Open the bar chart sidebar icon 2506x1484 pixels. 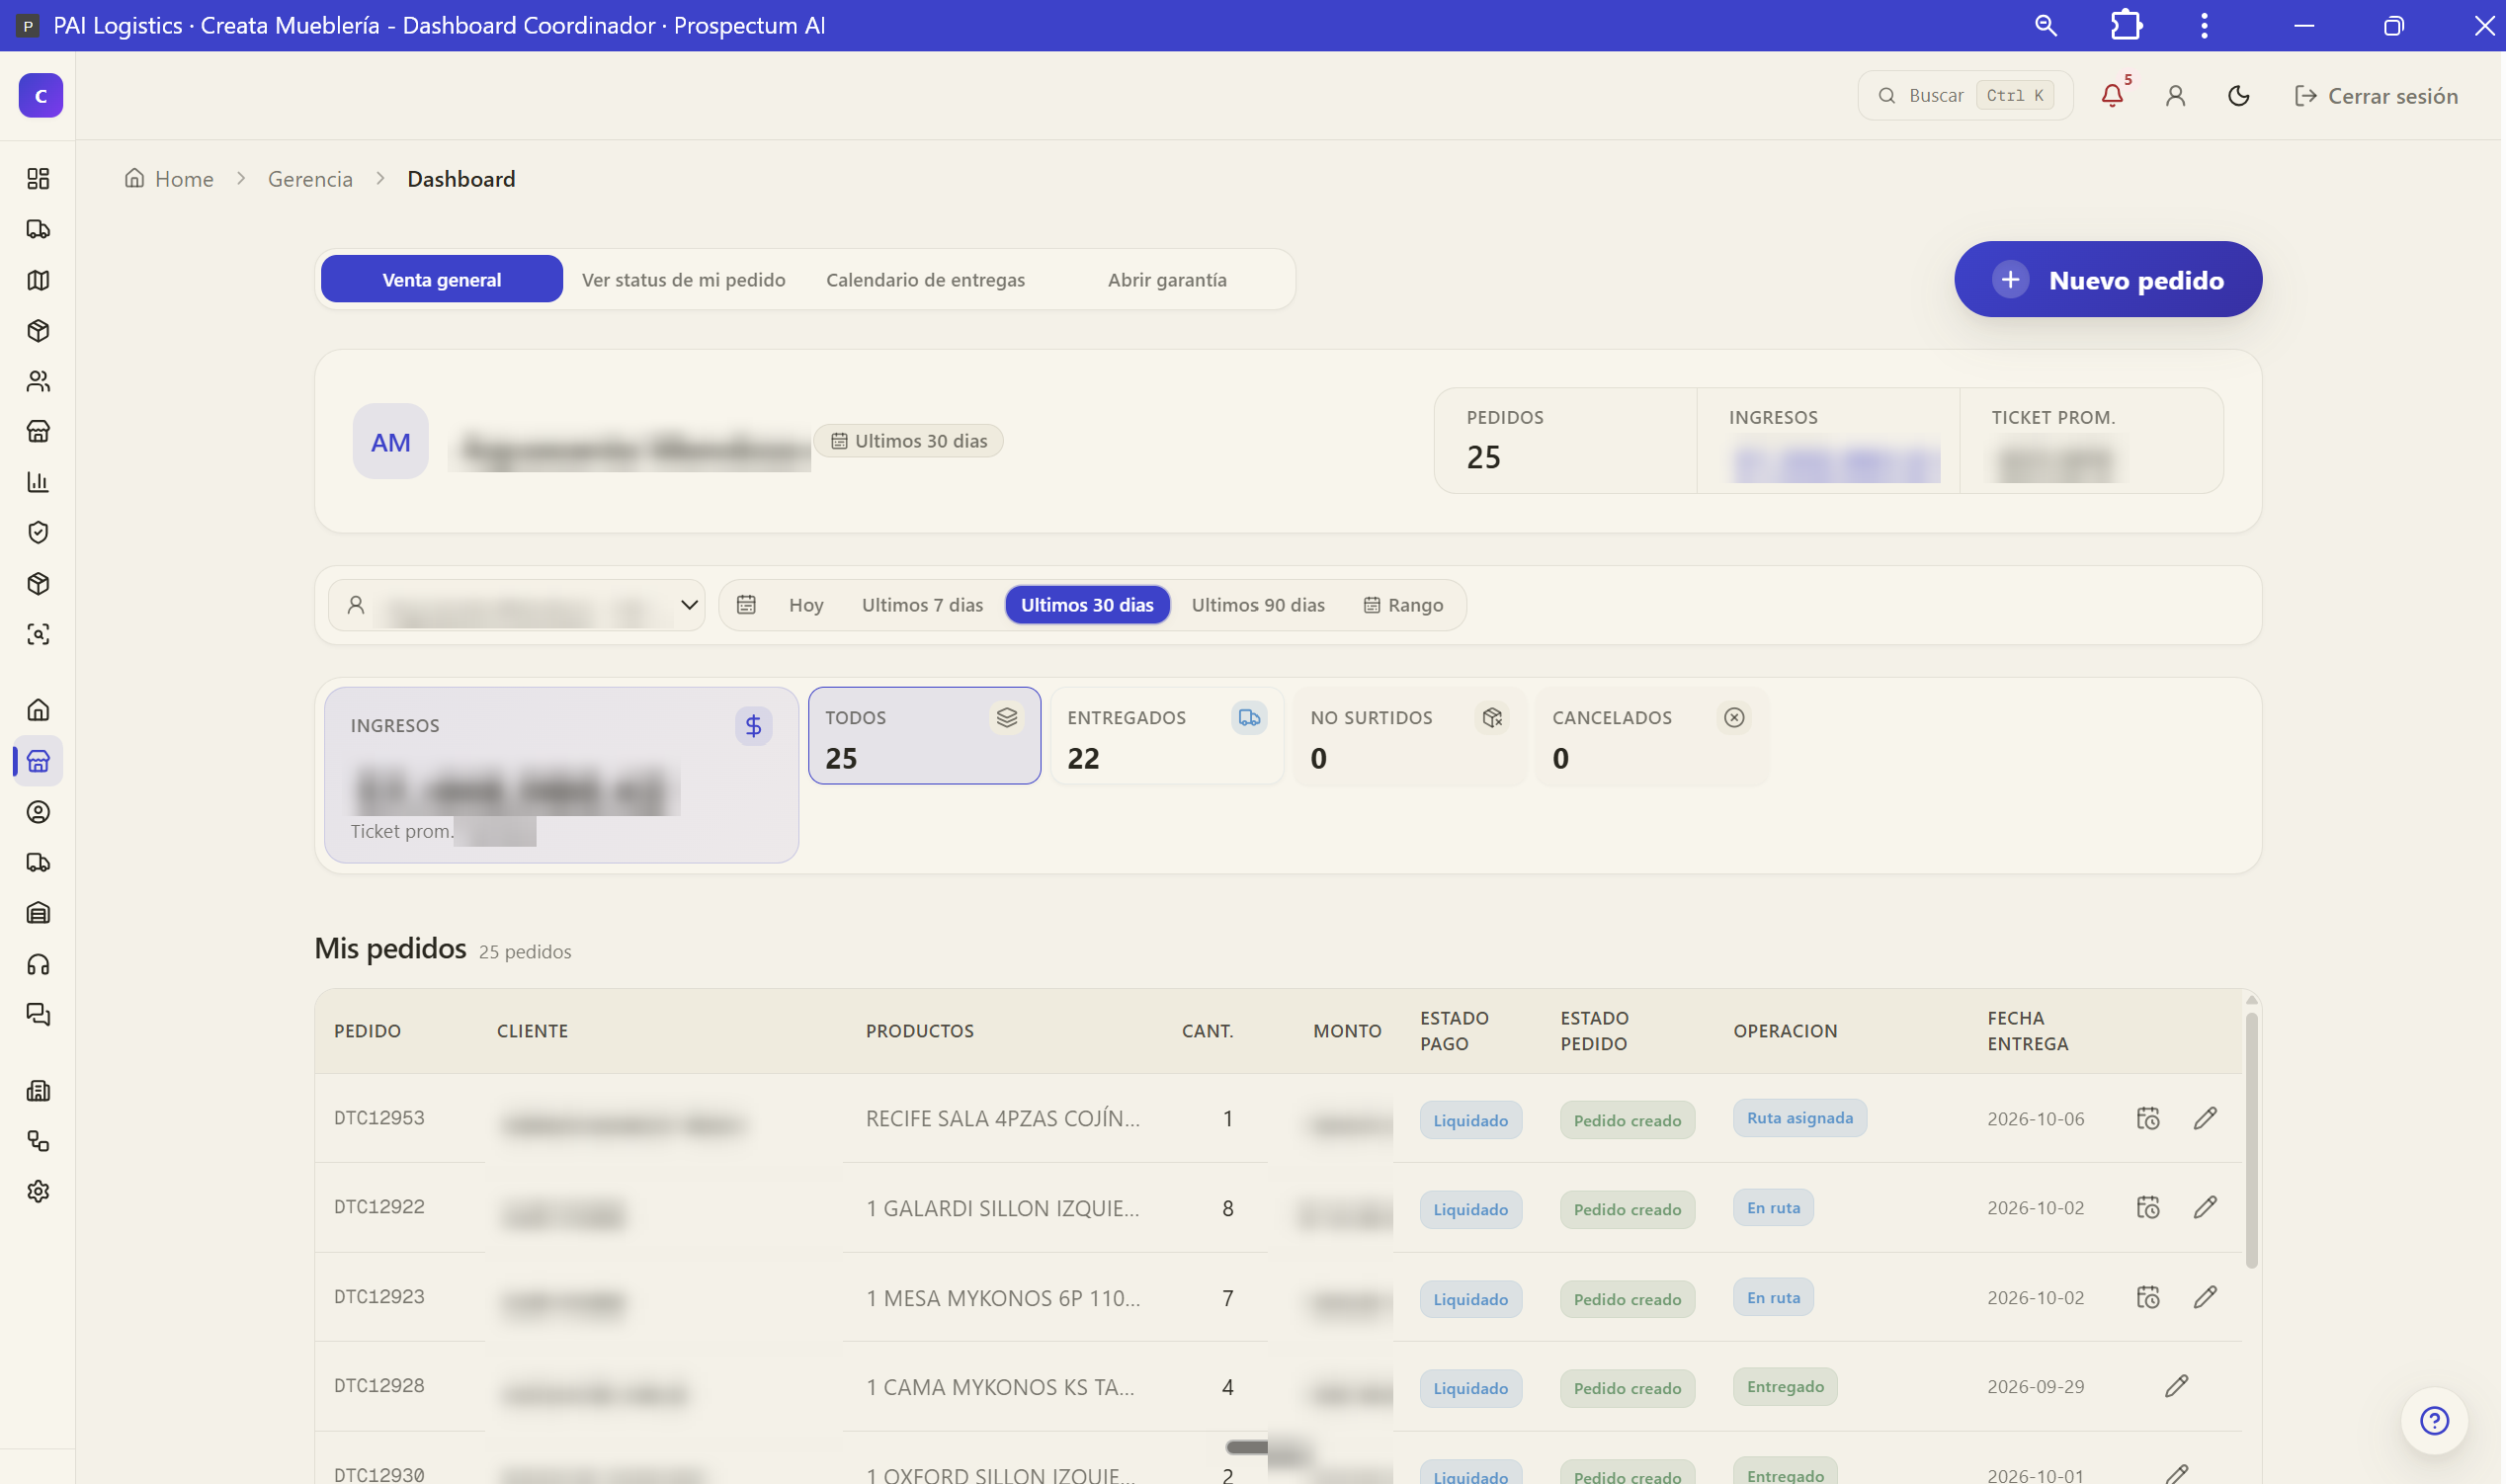tap(38, 482)
